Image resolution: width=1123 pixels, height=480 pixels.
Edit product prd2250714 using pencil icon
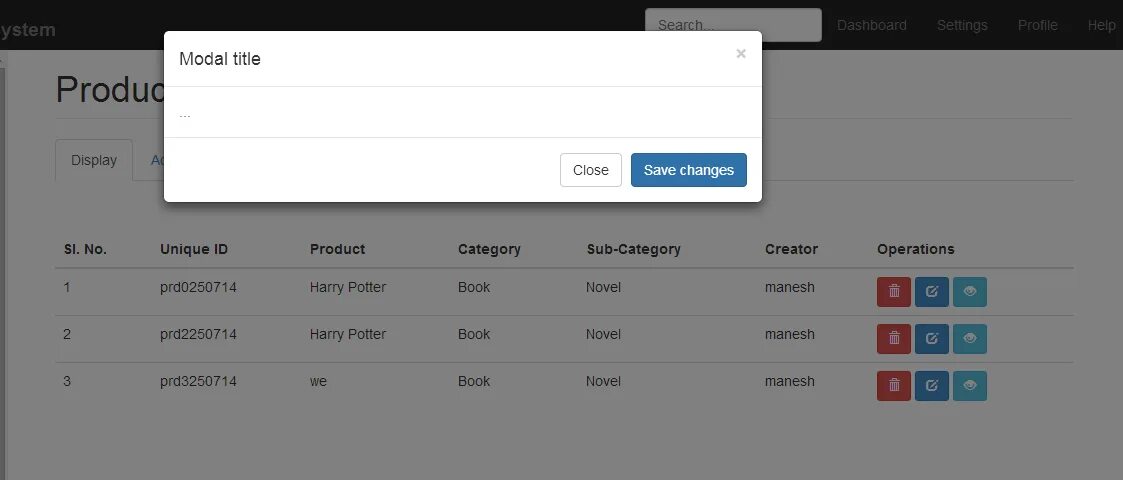pos(931,339)
